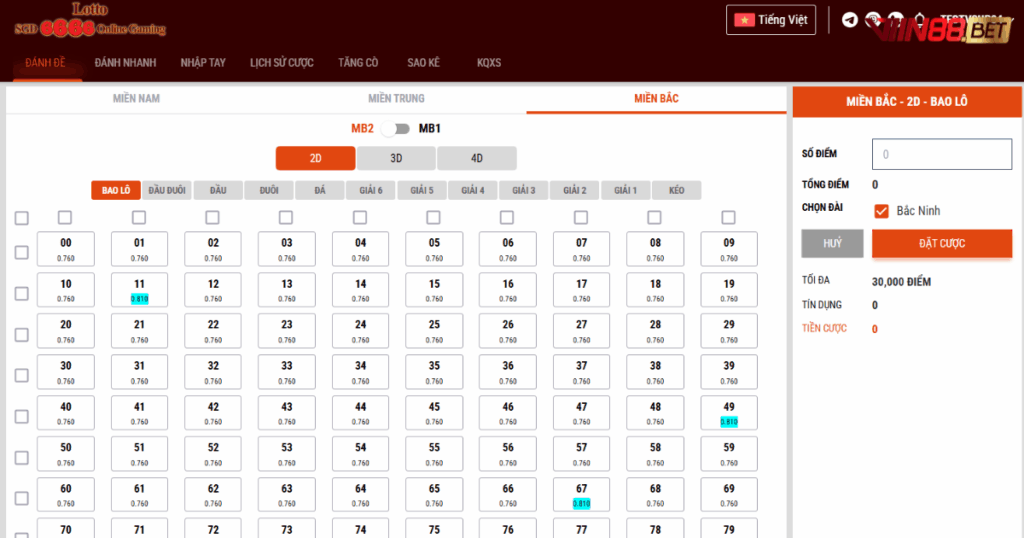
Task: Click the Telegram icon in header
Action: [x=850, y=20]
